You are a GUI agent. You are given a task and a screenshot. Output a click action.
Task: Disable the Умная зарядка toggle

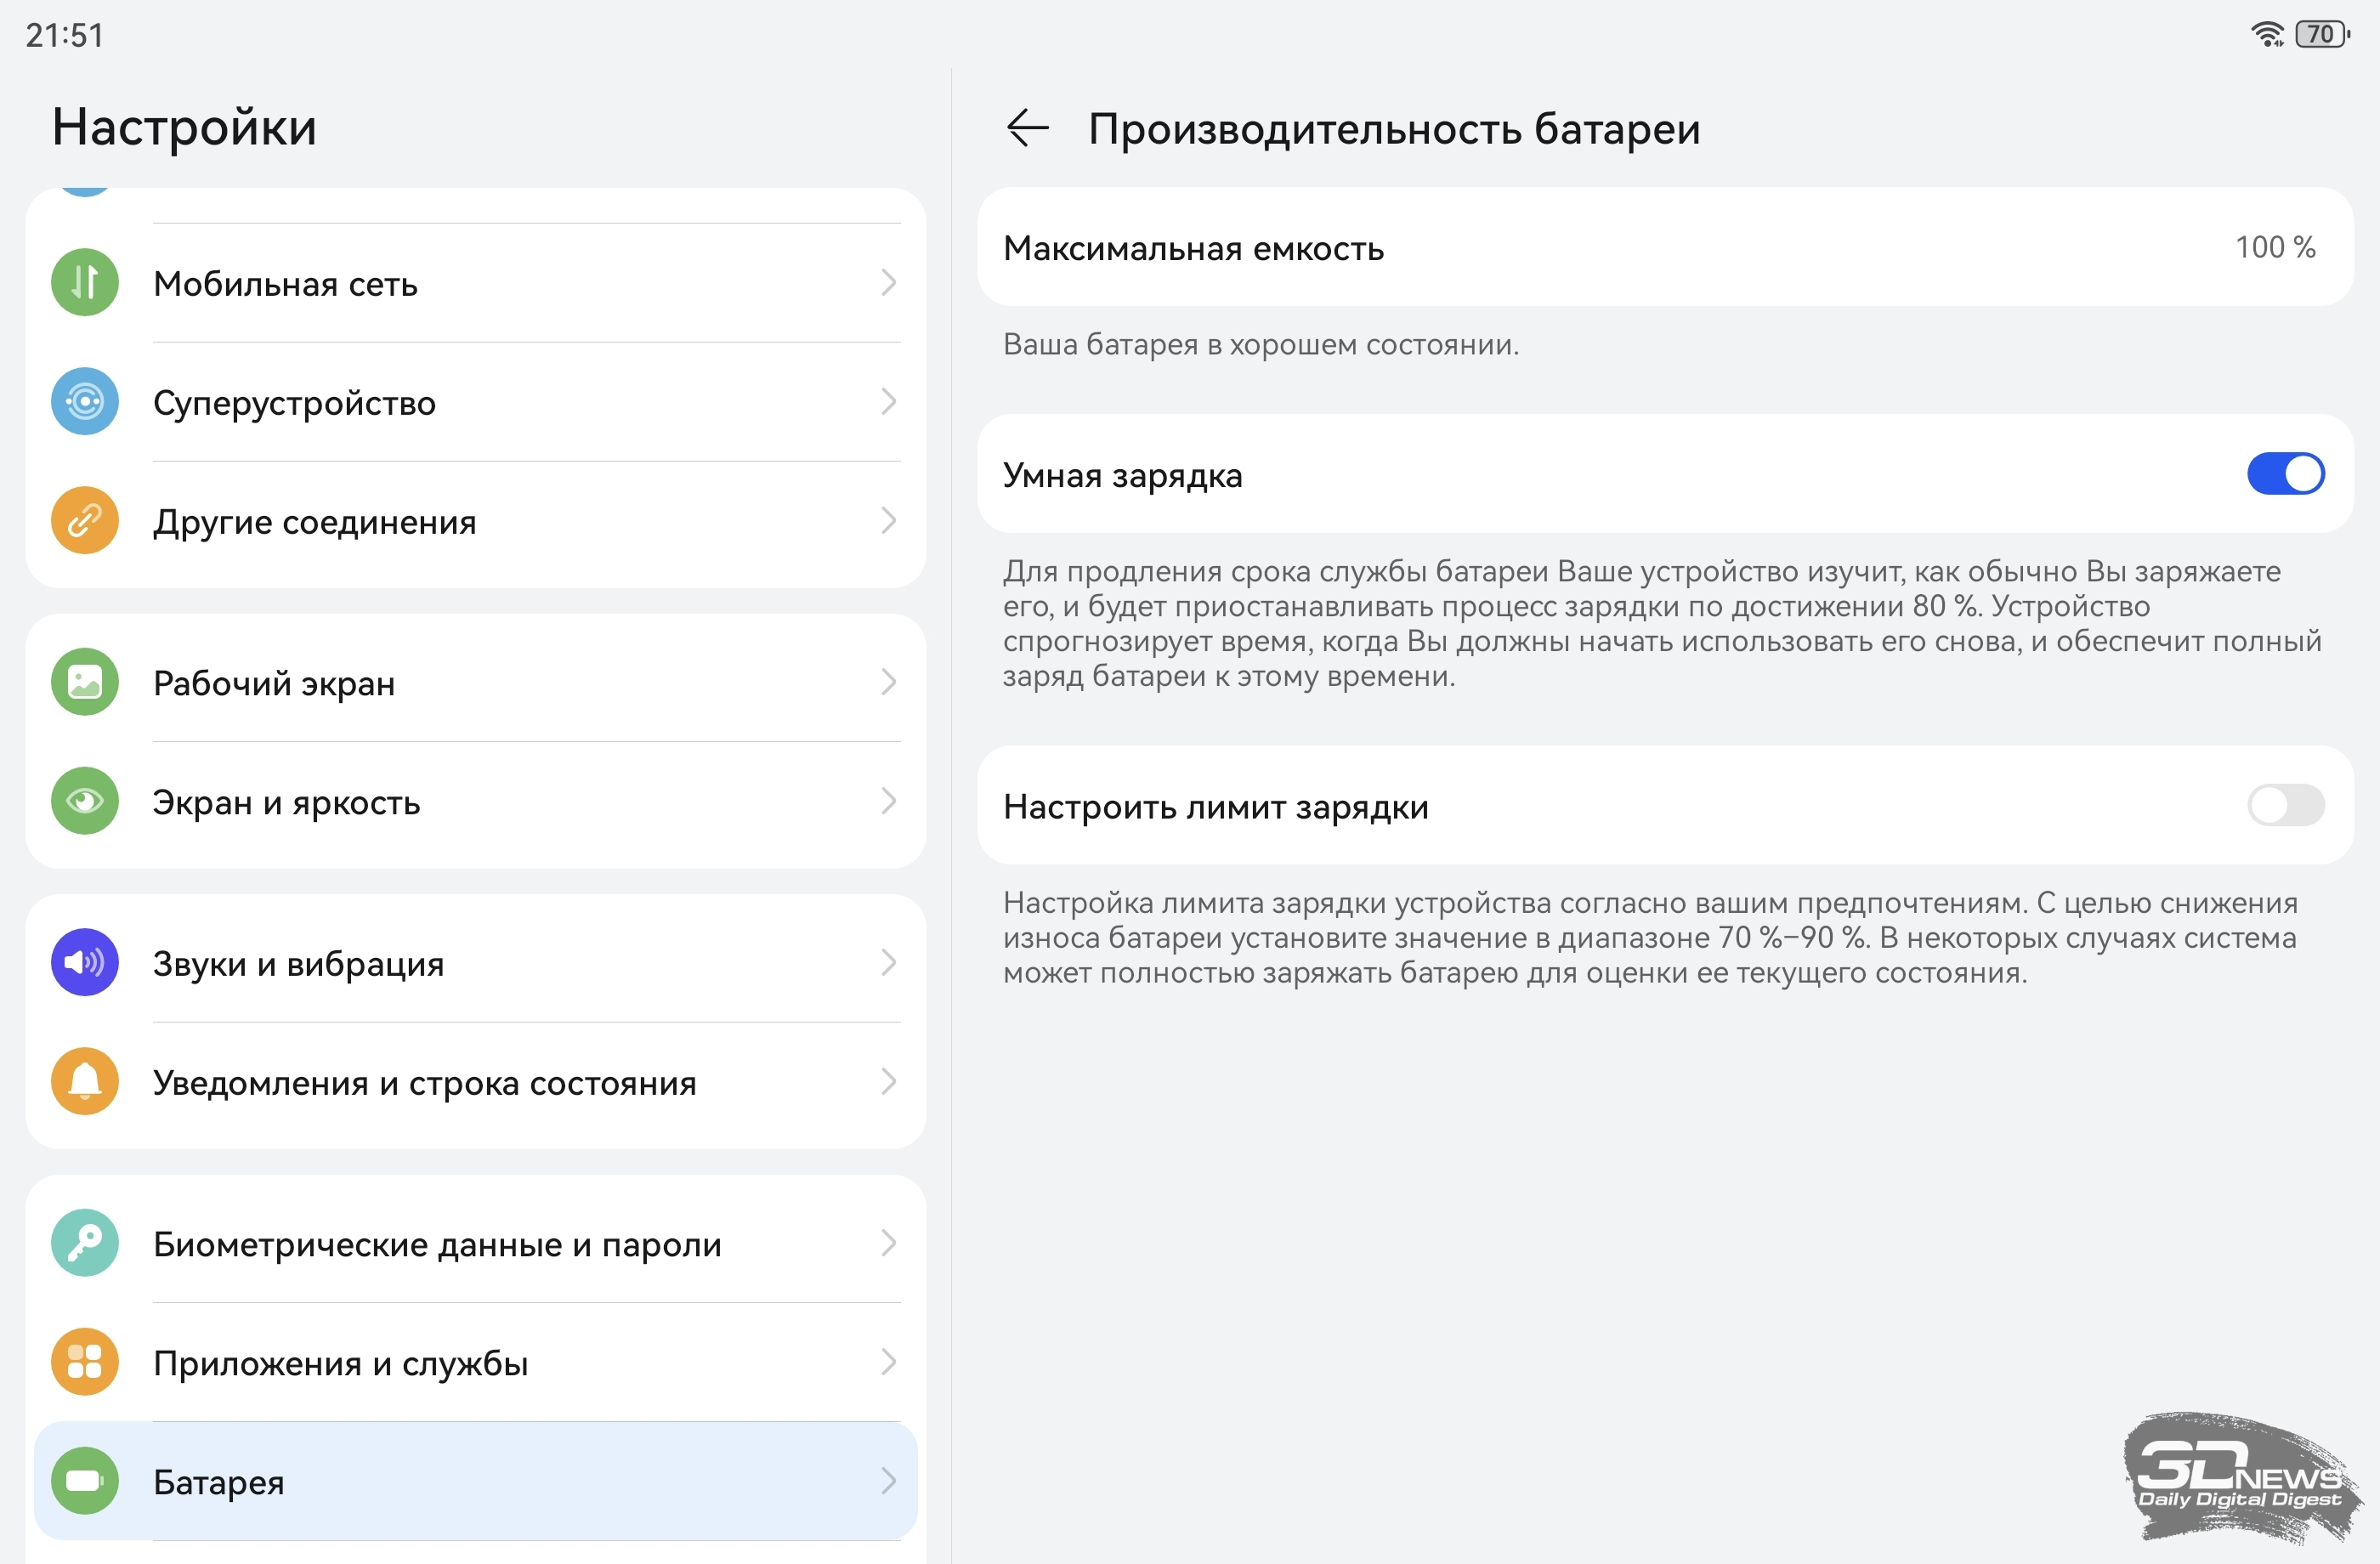pos(2284,474)
